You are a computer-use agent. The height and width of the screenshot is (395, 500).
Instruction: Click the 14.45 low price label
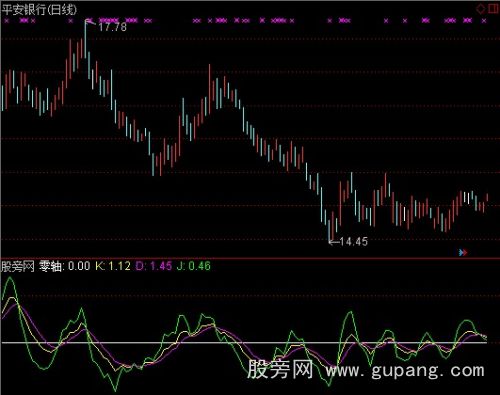pyautogui.click(x=353, y=241)
